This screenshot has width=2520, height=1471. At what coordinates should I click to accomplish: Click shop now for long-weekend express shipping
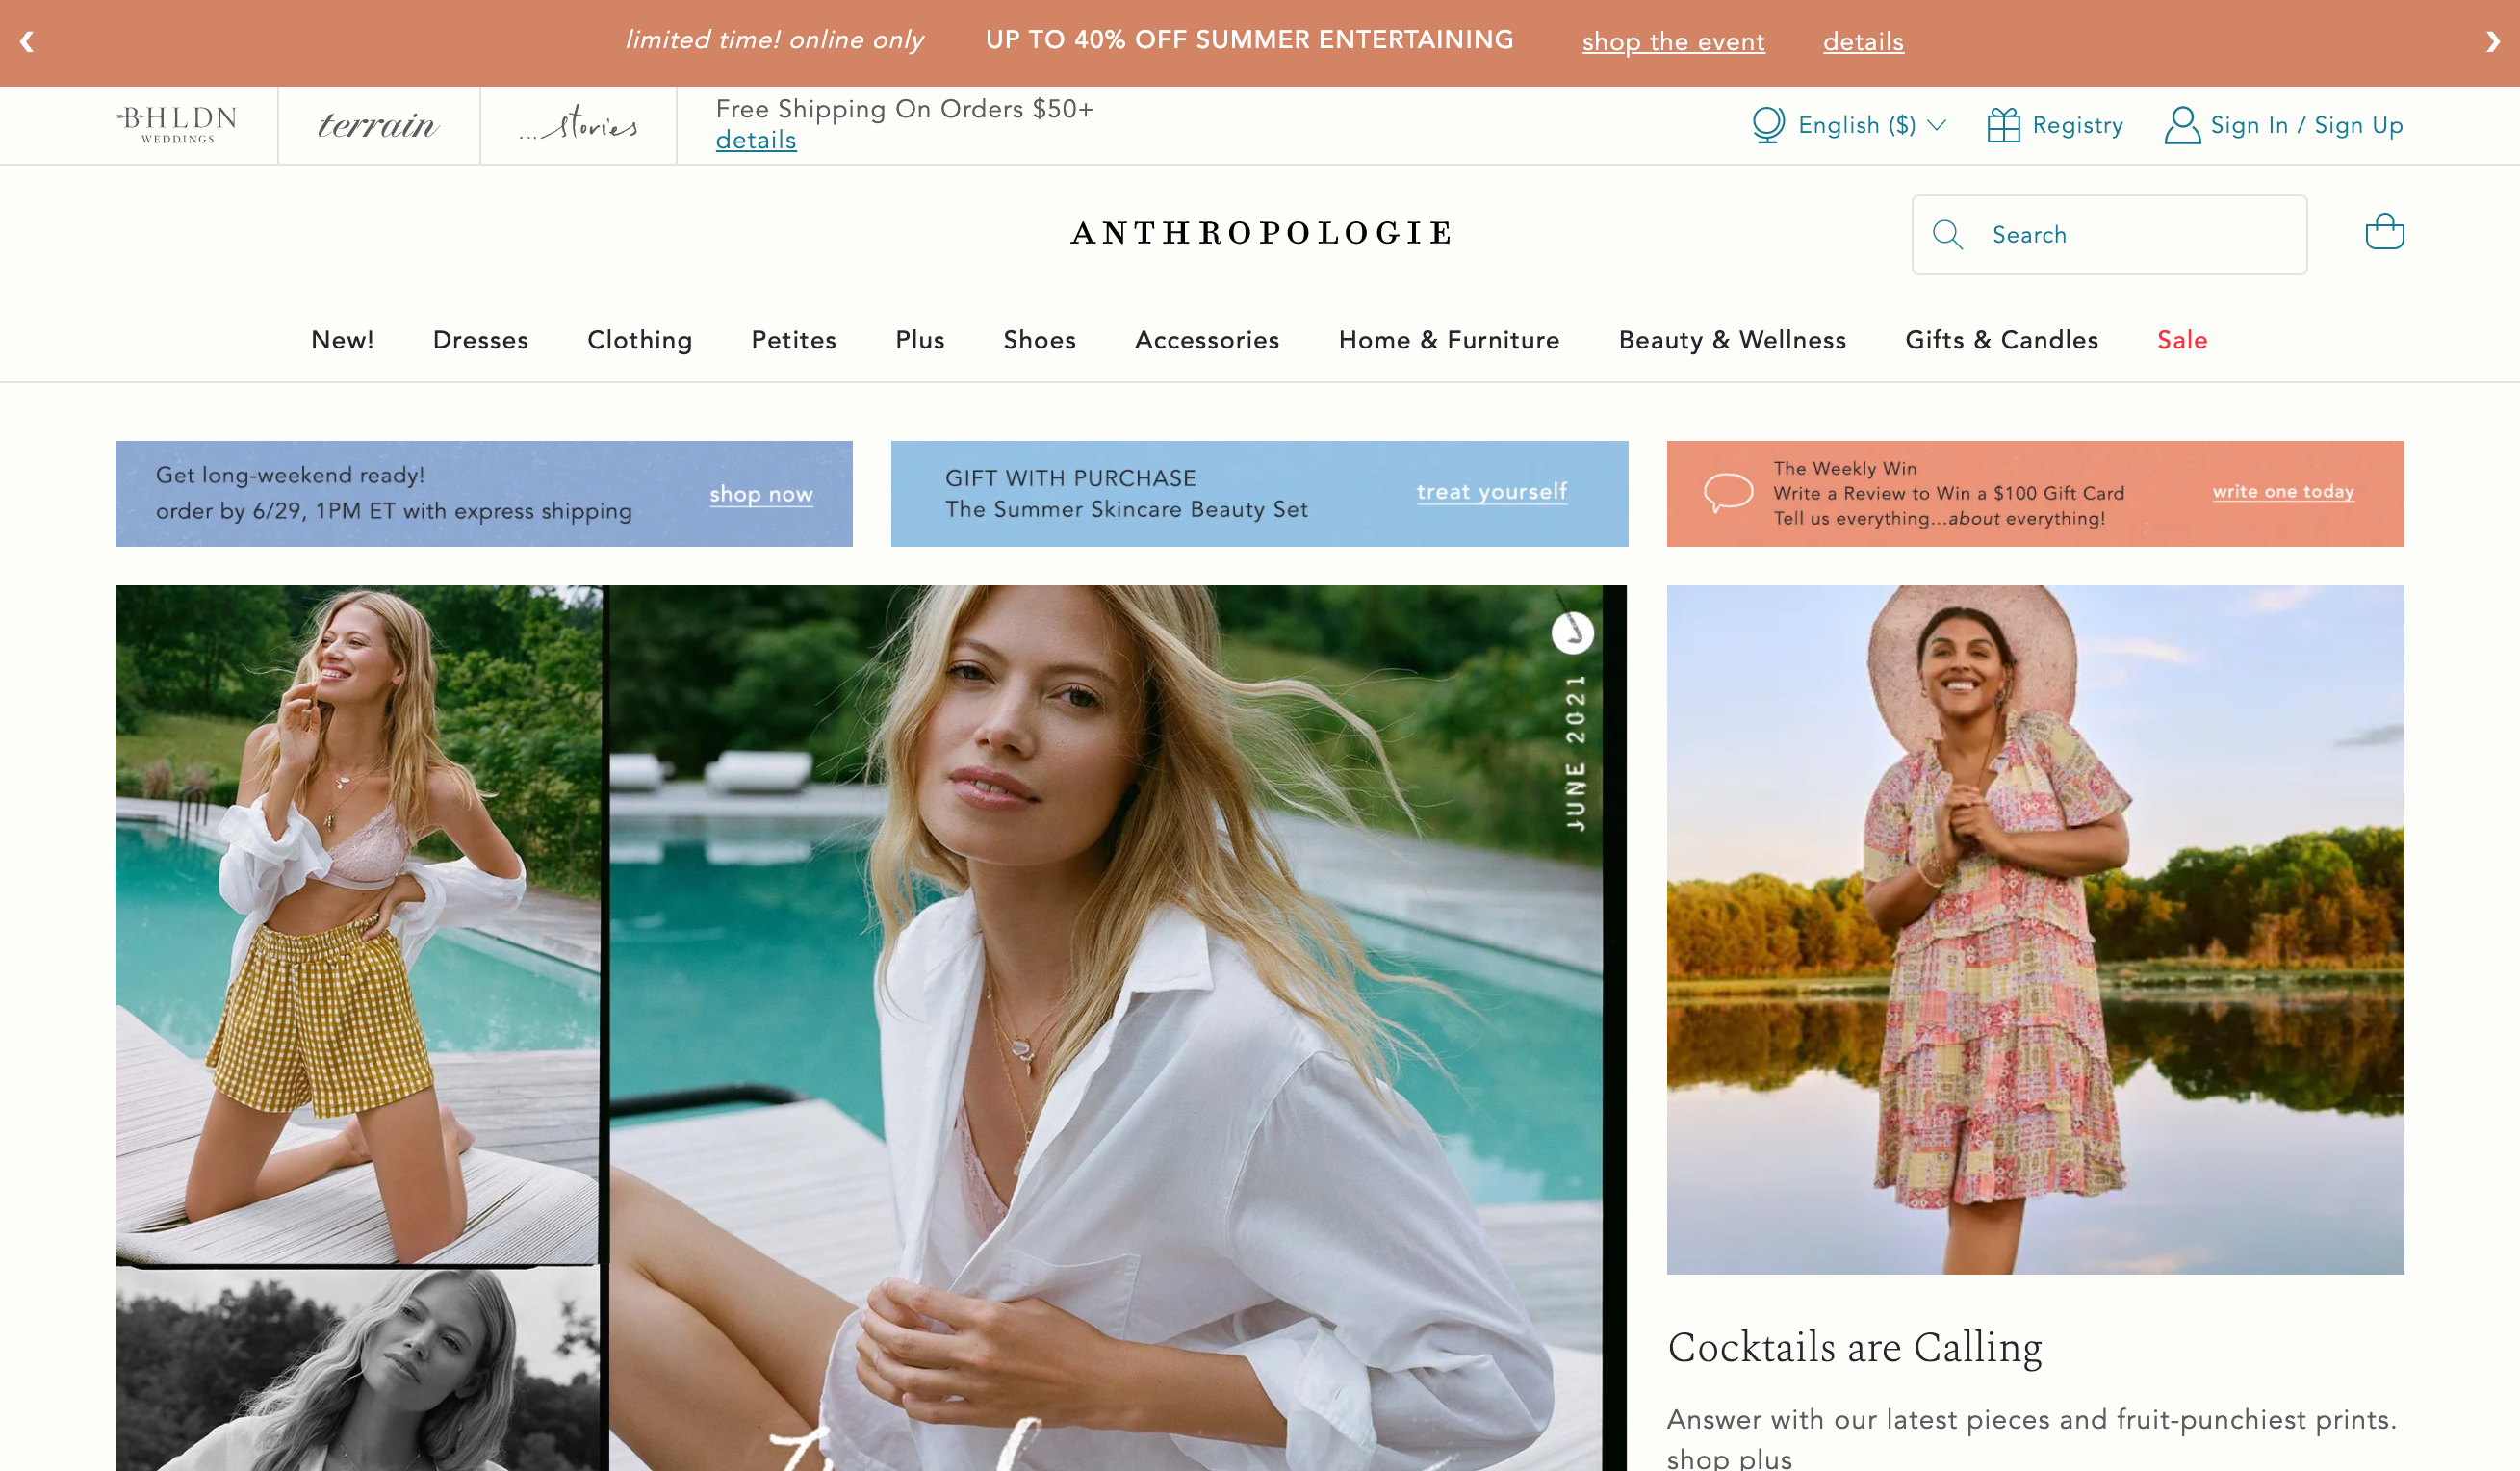(x=759, y=492)
